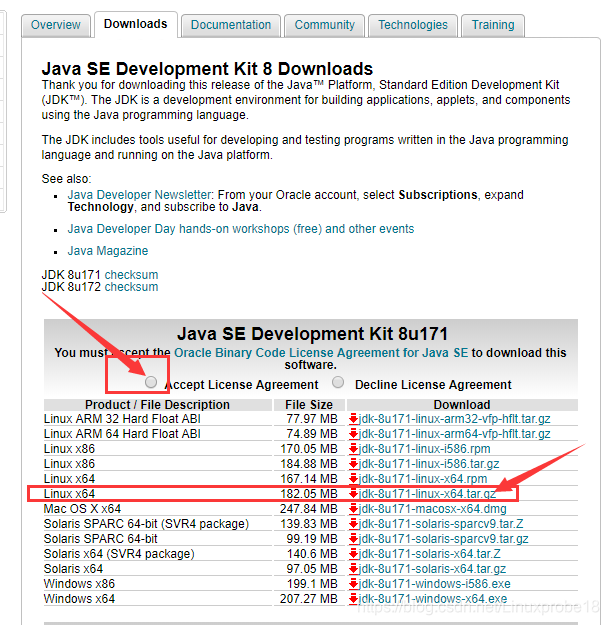Click Linux ARM 32 Hard Float ABI text
The height and width of the screenshot is (625, 609).
coord(122,419)
